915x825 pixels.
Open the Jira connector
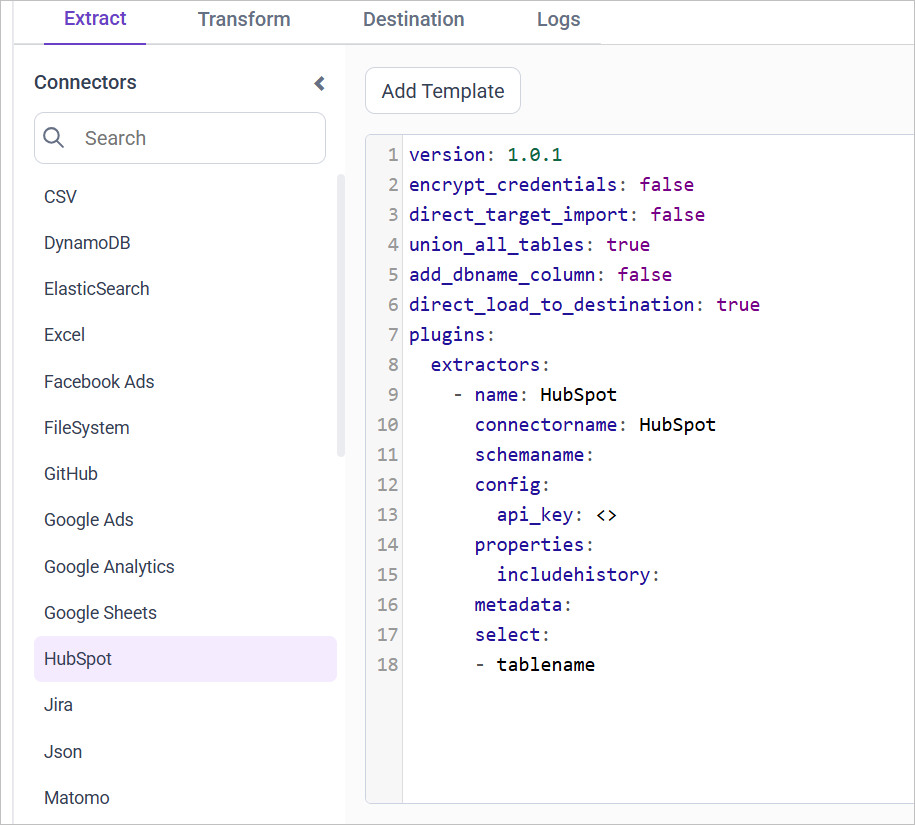tap(58, 704)
